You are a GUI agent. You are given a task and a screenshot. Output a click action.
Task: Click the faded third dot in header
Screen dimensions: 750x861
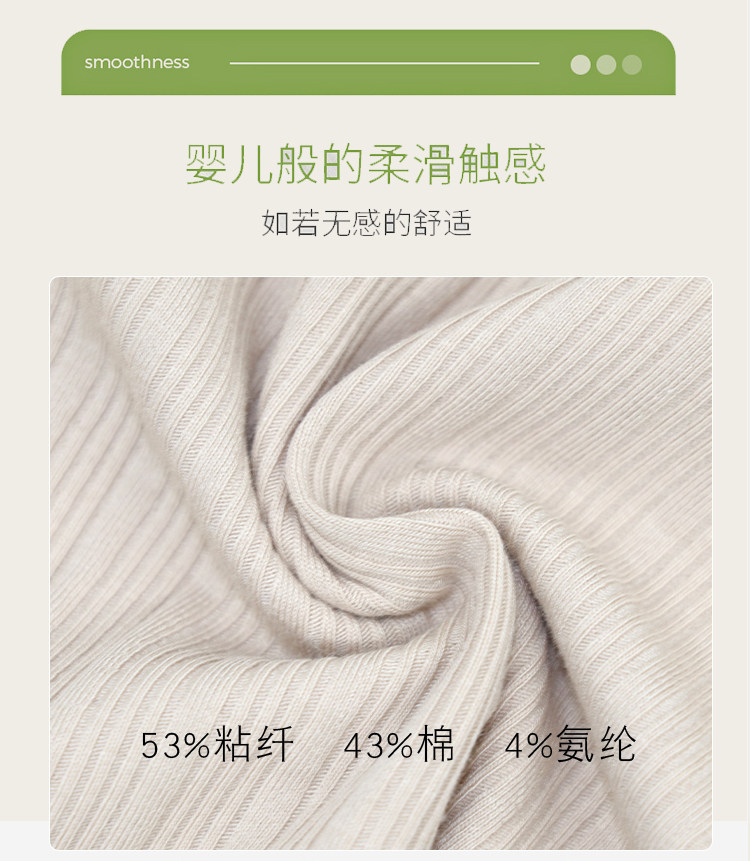[632, 65]
